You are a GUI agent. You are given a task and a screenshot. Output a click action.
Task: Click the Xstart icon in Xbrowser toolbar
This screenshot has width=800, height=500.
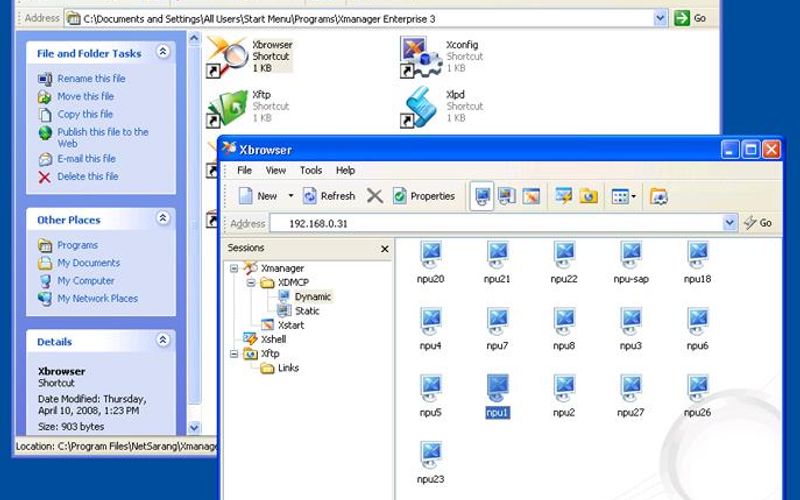[x=531, y=196]
